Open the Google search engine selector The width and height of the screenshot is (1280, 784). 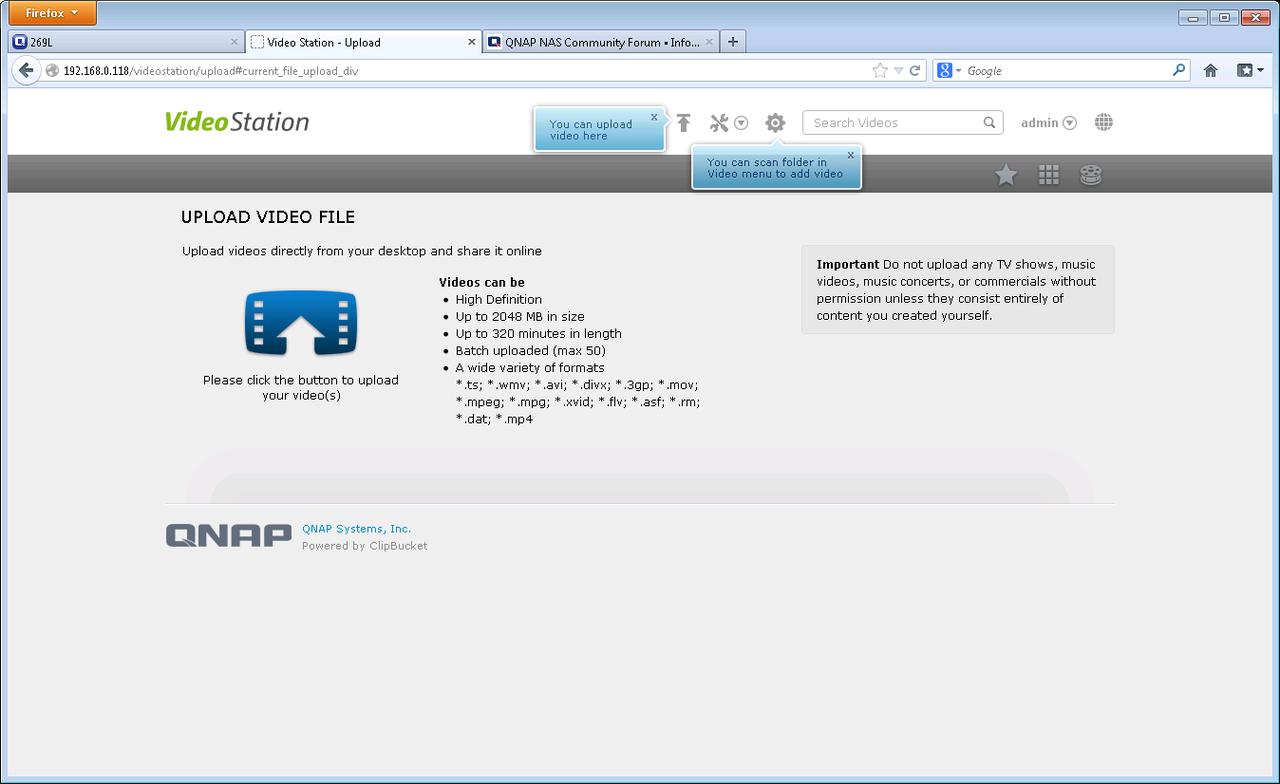click(x=949, y=71)
